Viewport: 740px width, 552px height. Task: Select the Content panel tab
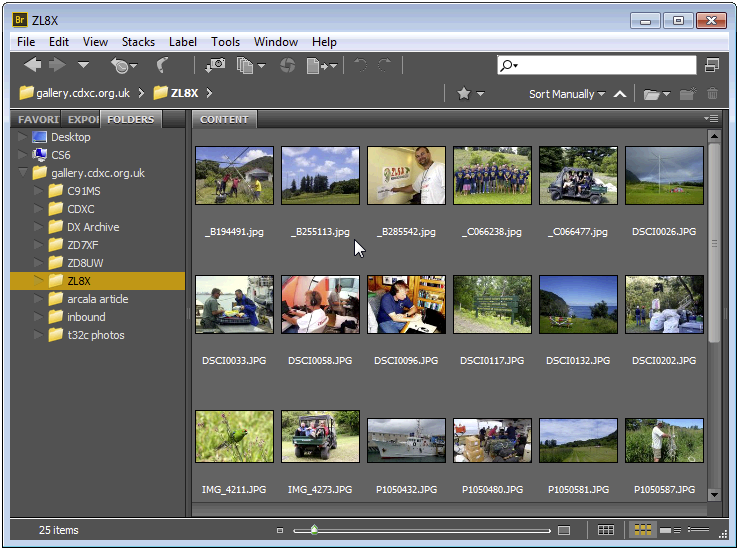coord(224,119)
